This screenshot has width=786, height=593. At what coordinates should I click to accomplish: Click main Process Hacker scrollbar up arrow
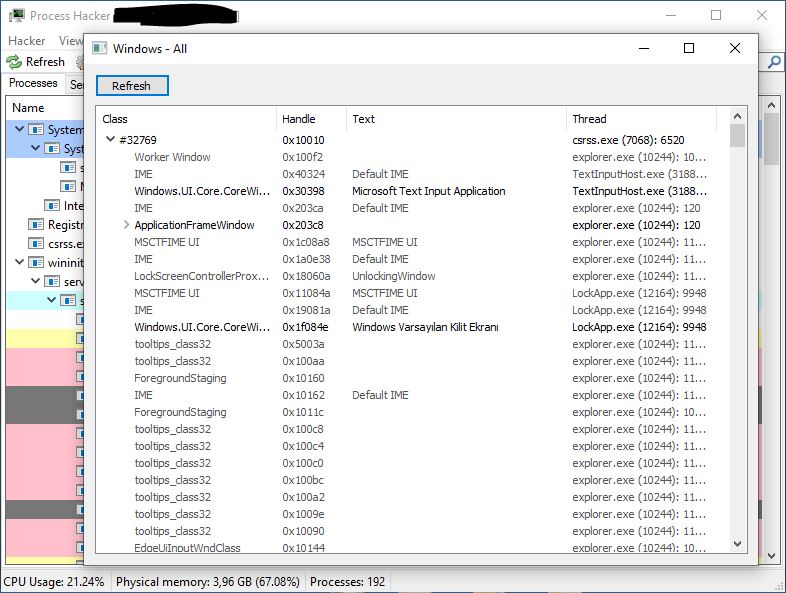pyautogui.click(x=771, y=105)
